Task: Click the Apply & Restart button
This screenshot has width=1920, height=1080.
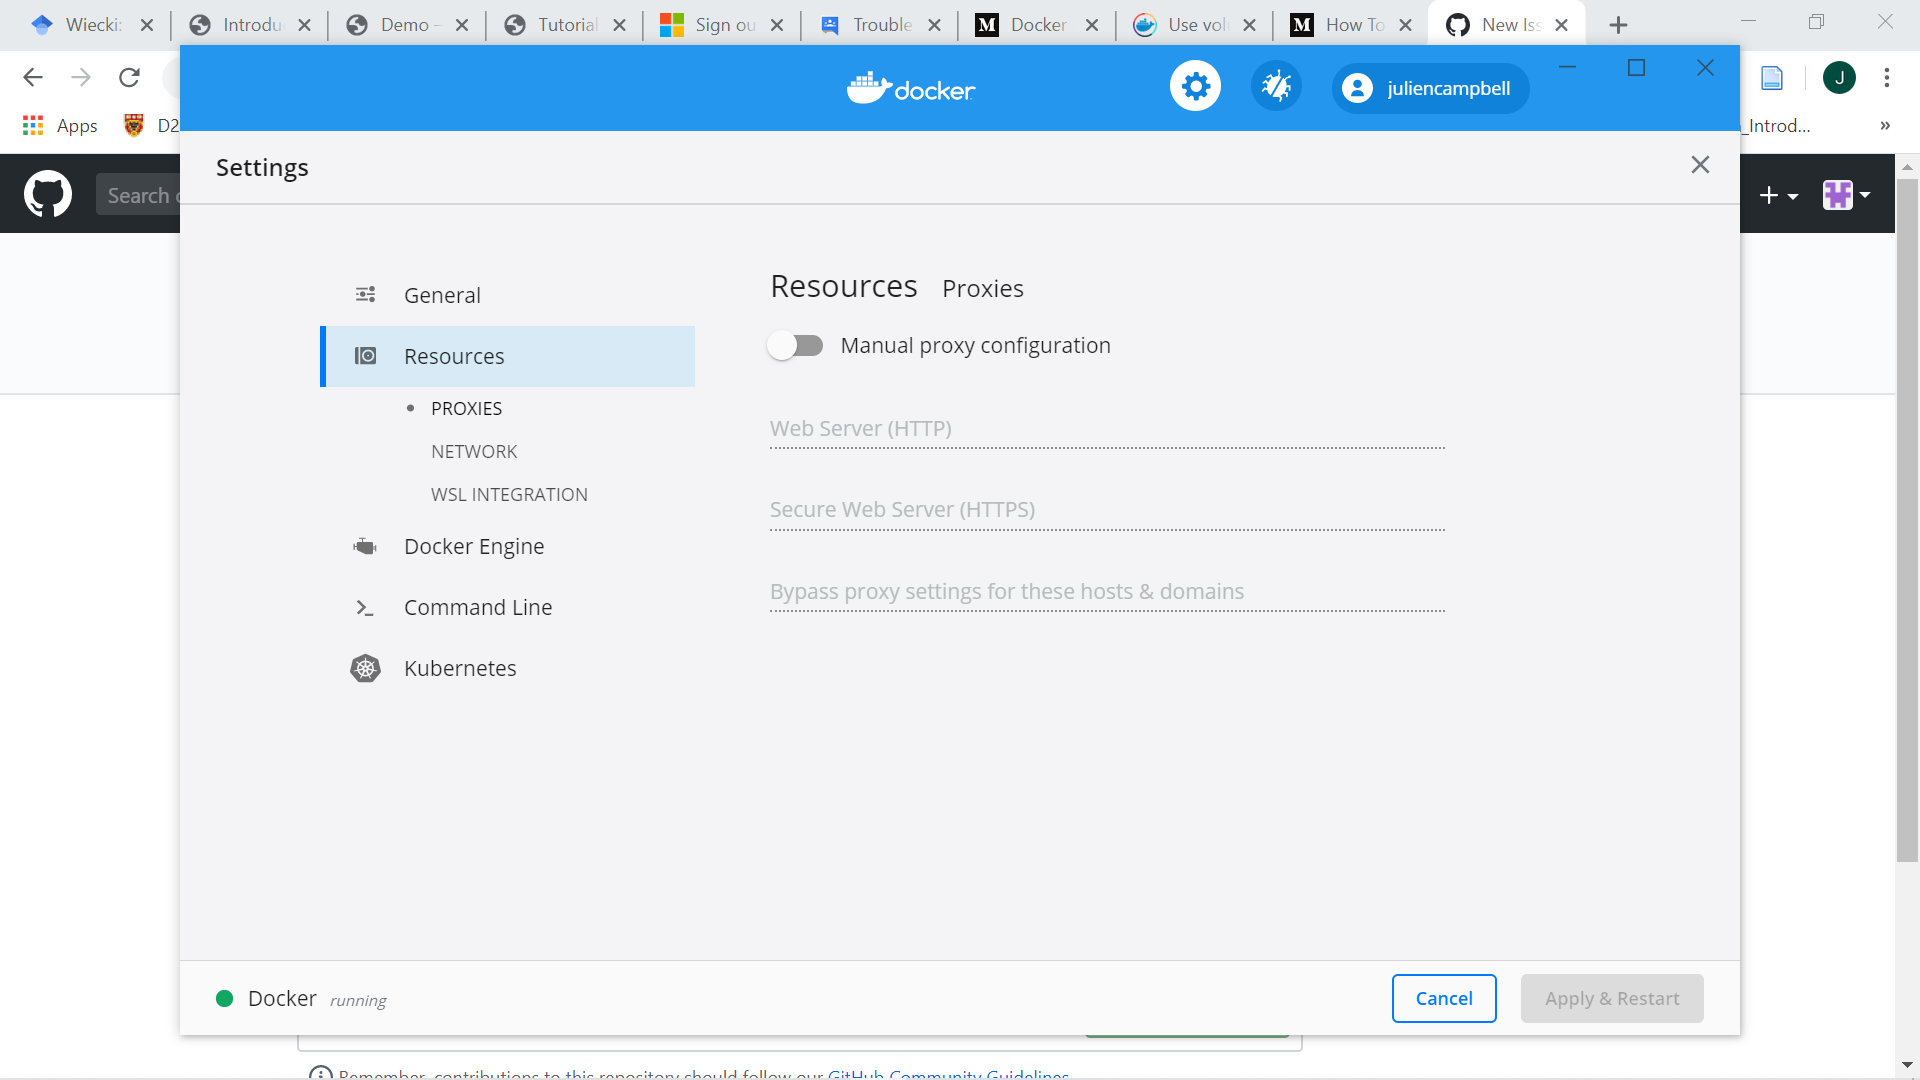Action: 1613,998
